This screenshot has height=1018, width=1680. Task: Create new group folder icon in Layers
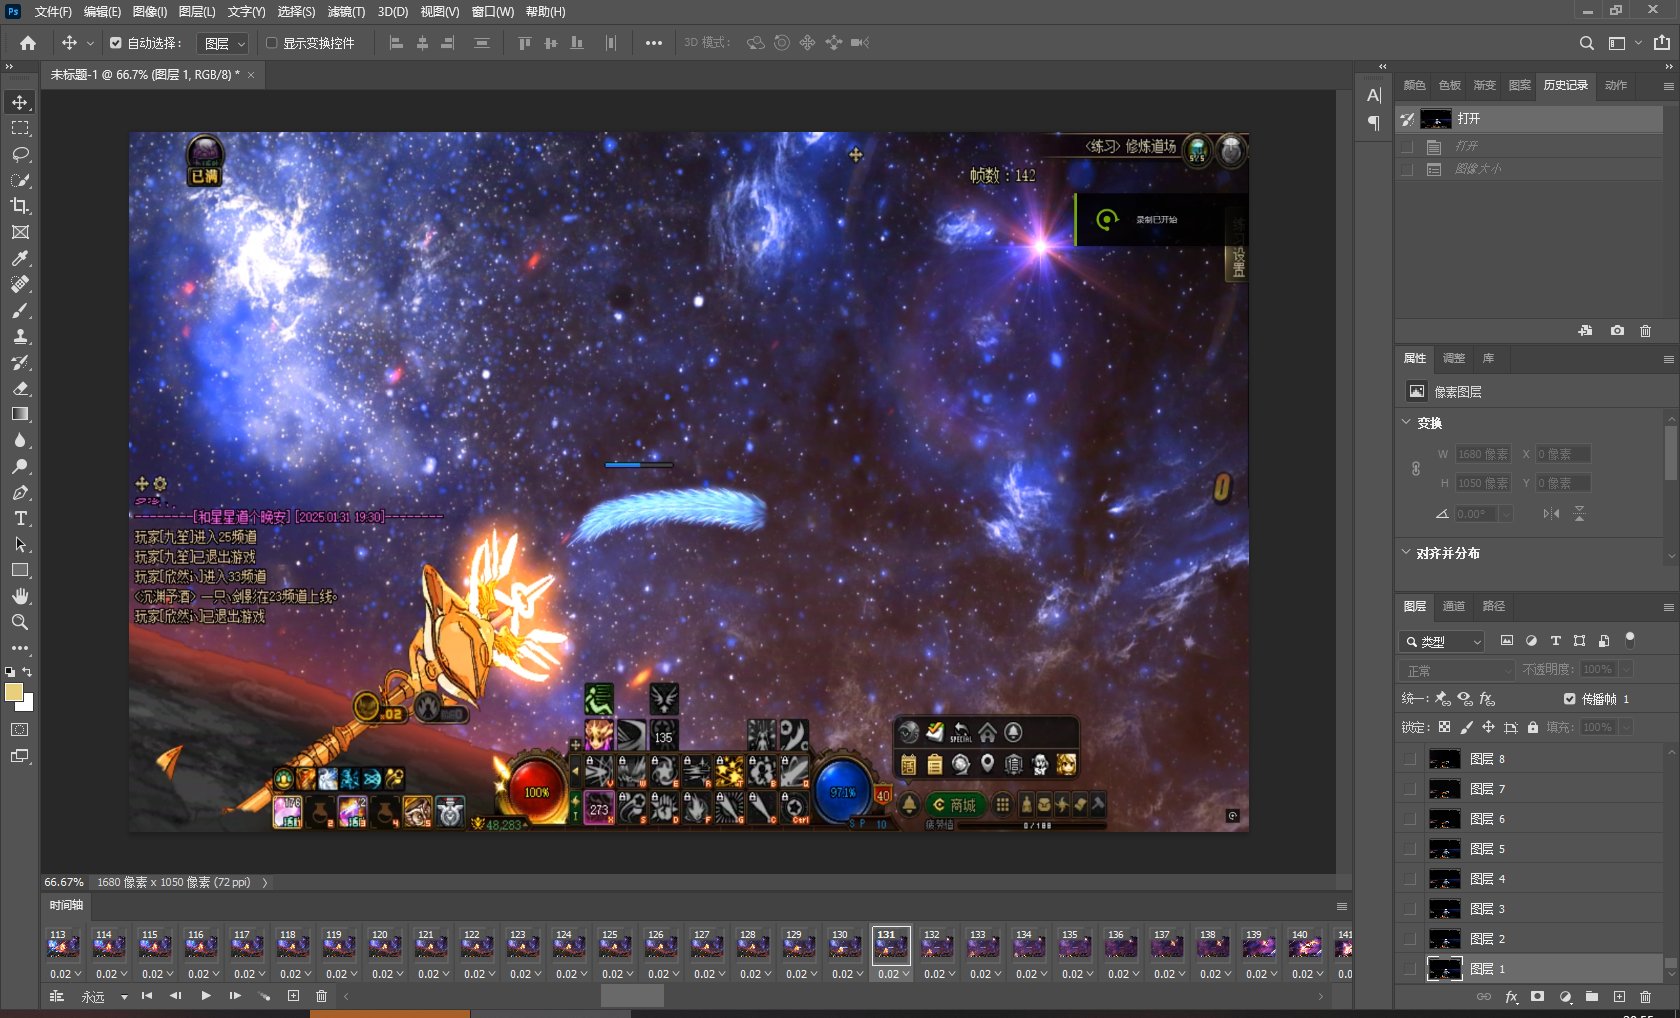point(1592,997)
